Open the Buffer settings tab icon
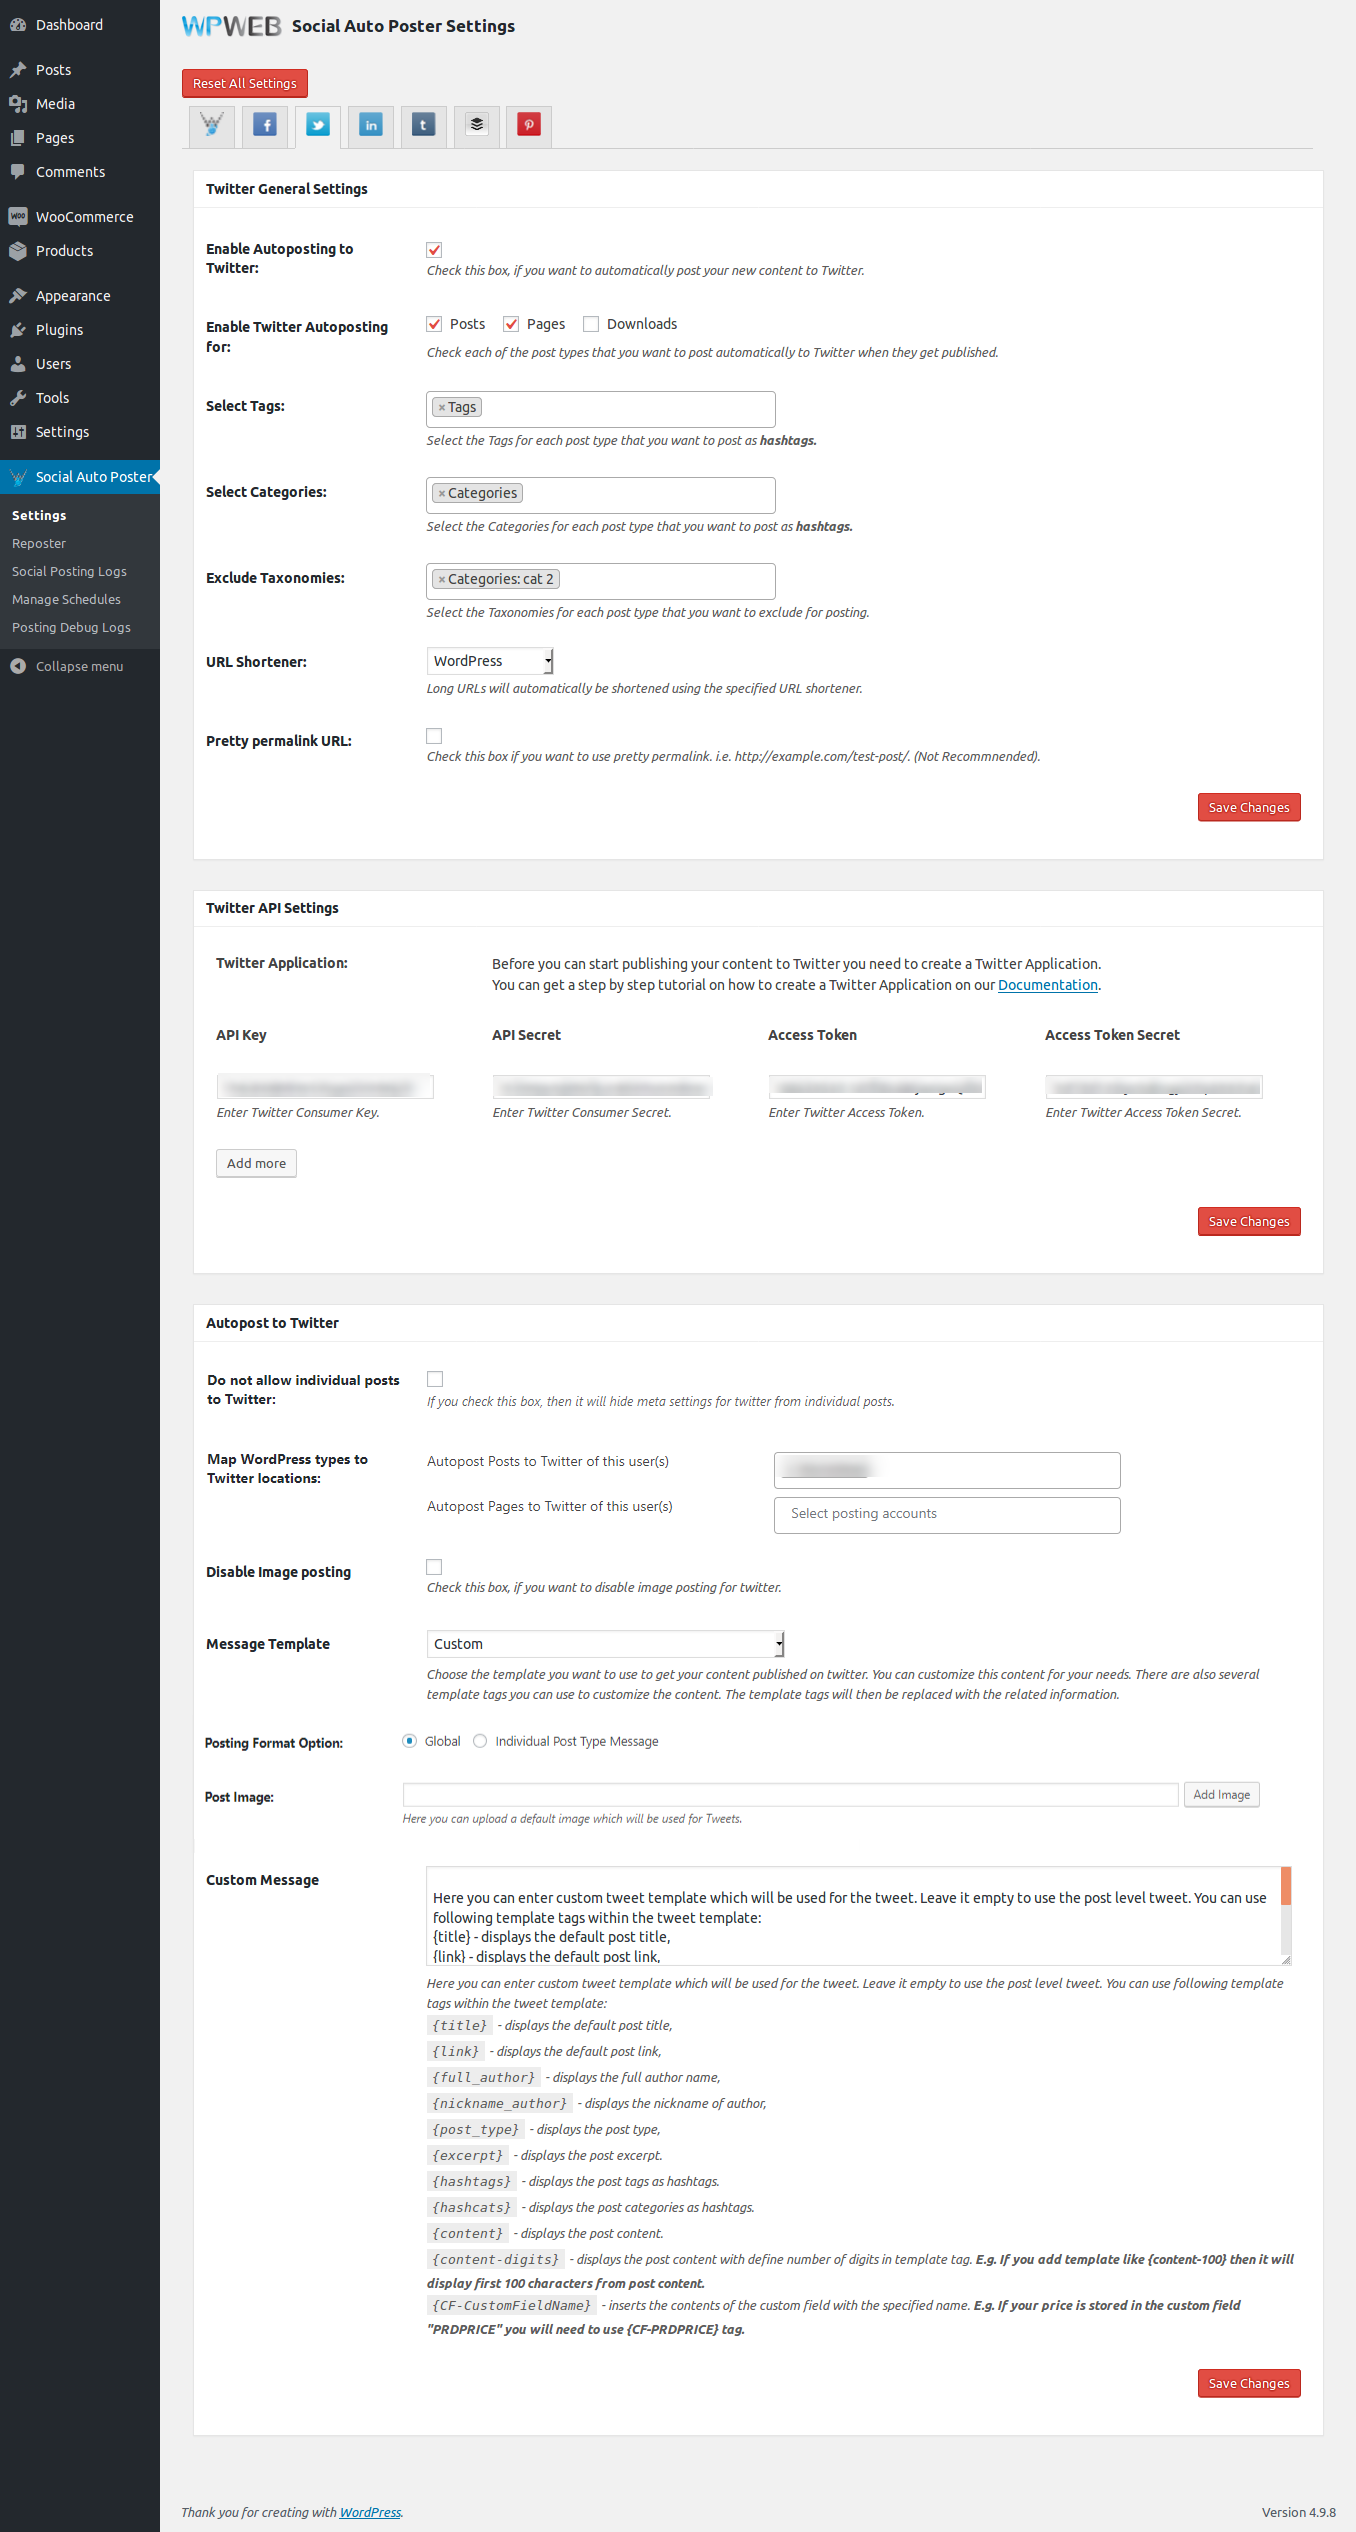The height and width of the screenshot is (2532, 1356). coord(477,125)
